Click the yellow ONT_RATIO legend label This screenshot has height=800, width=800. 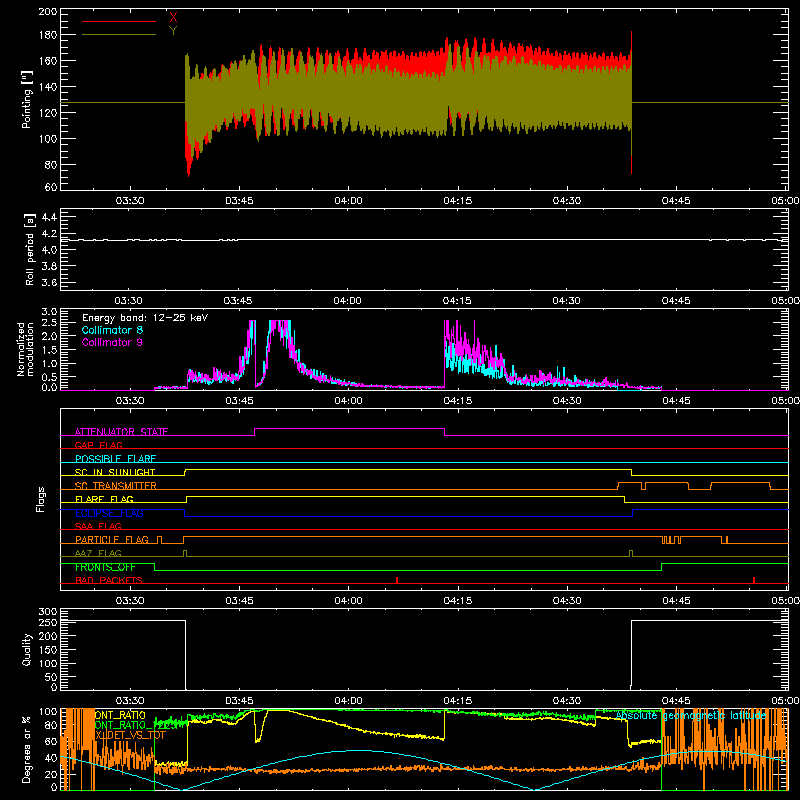120,715
